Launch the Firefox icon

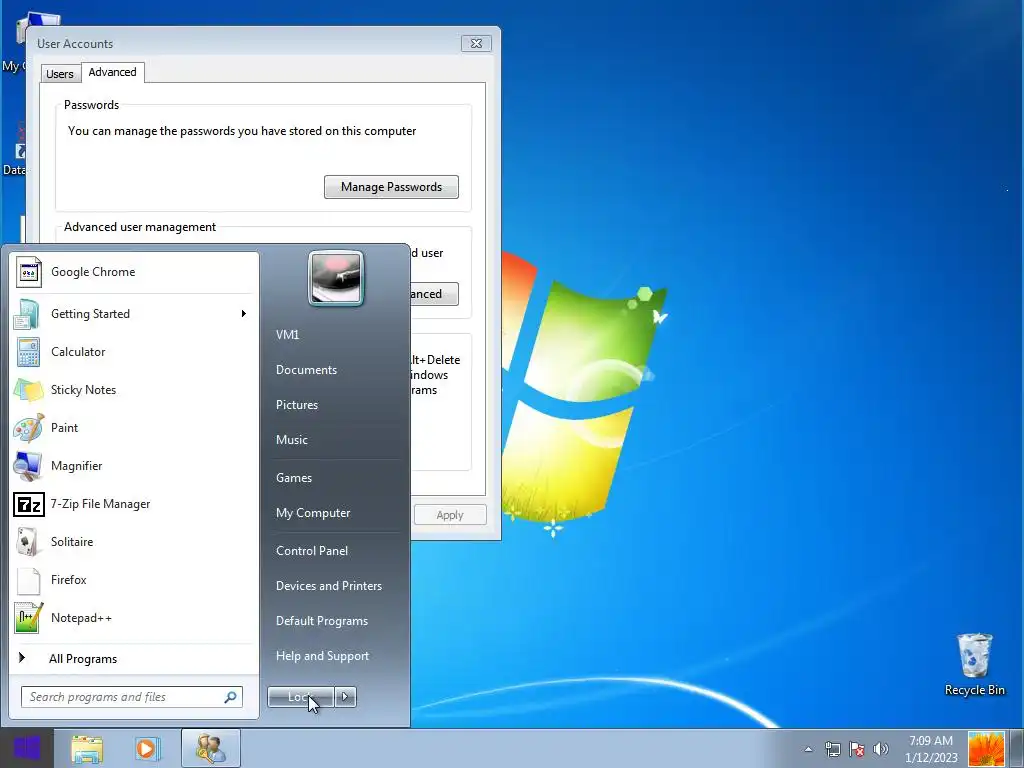[28, 580]
